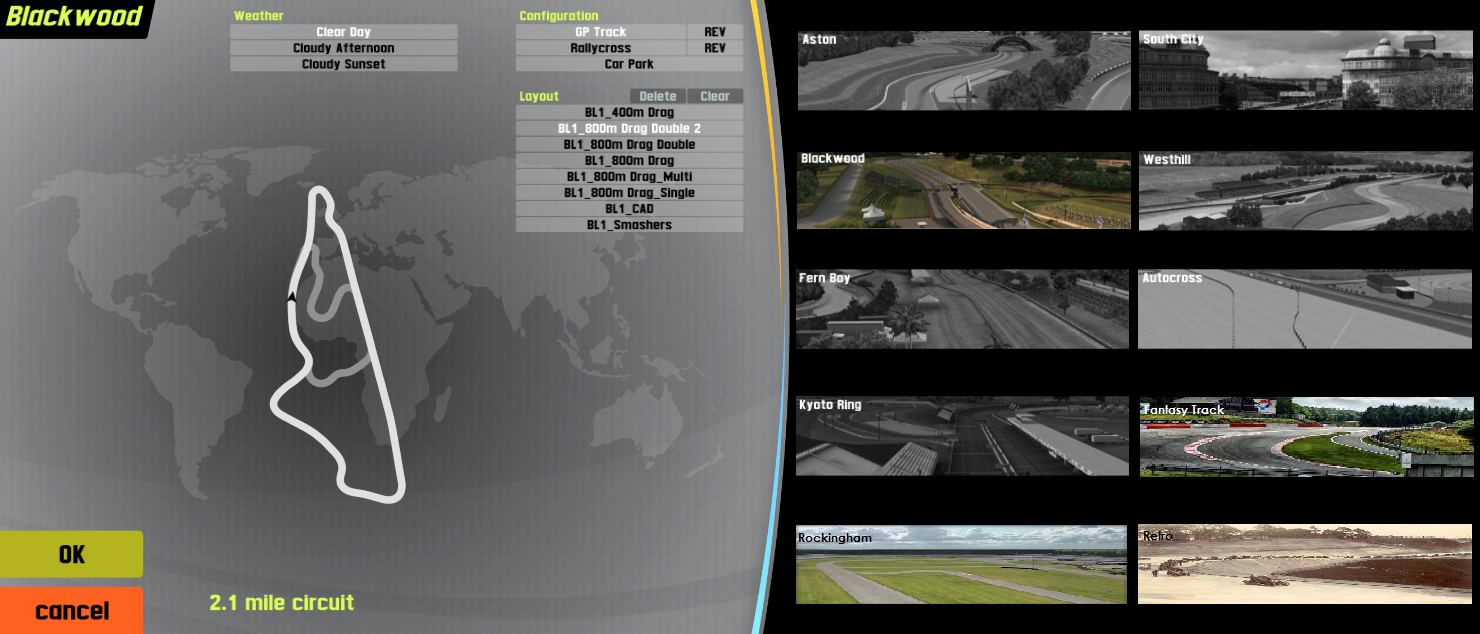Image resolution: width=1480 pixels, height=634 pixels.
Task: Select the BL1_800m Drag layout
Action: point(630,161)
